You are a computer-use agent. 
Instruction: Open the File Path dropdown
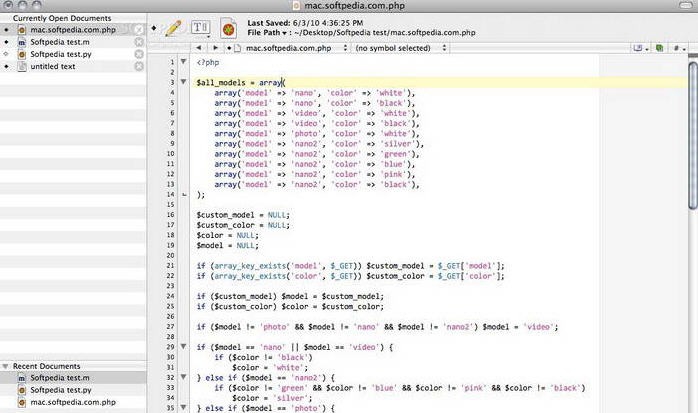[270, 33]
